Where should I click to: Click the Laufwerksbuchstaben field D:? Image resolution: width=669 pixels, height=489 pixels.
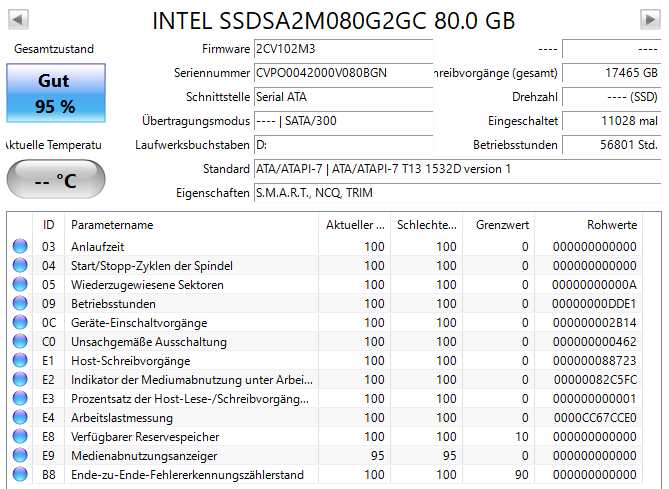click(343, 145)
